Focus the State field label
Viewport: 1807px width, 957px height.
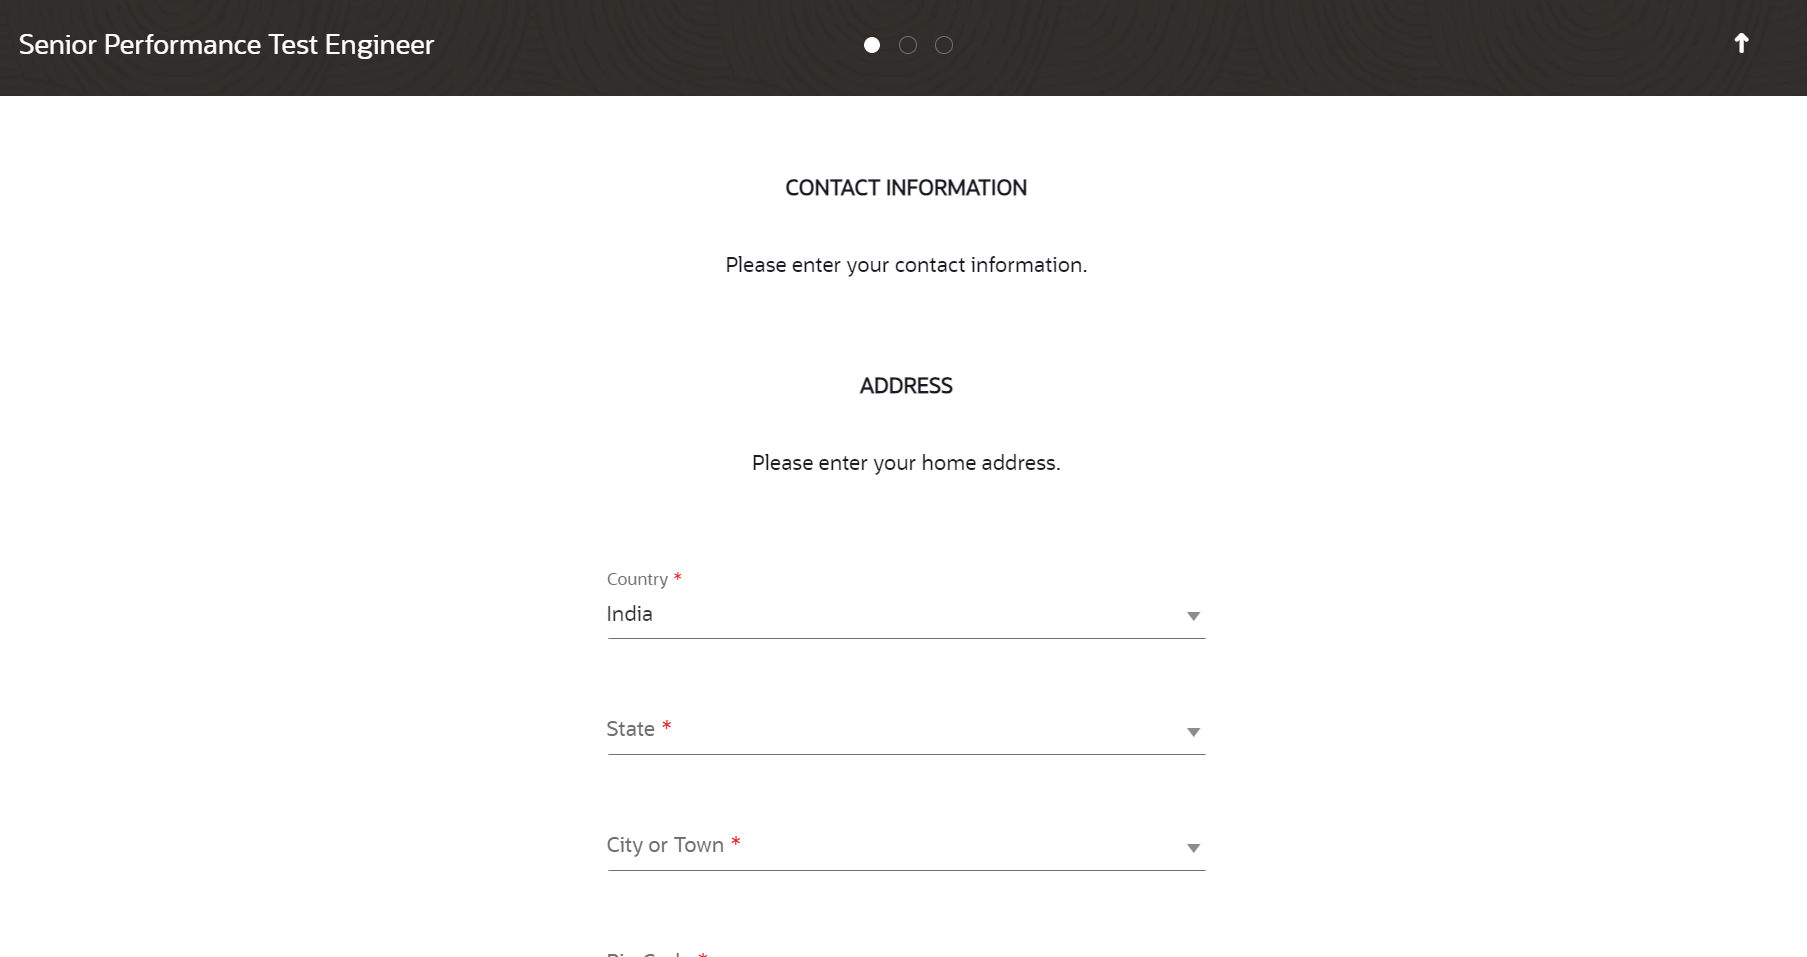pyautogui.click(x=630, y=729)
